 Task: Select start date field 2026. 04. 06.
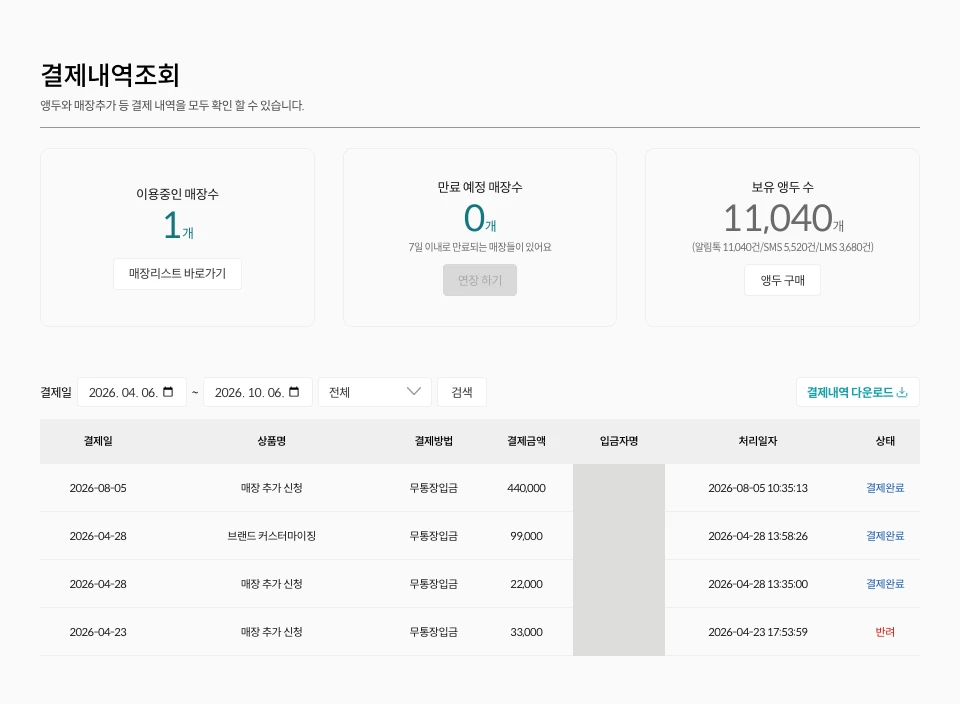(132, 392)
